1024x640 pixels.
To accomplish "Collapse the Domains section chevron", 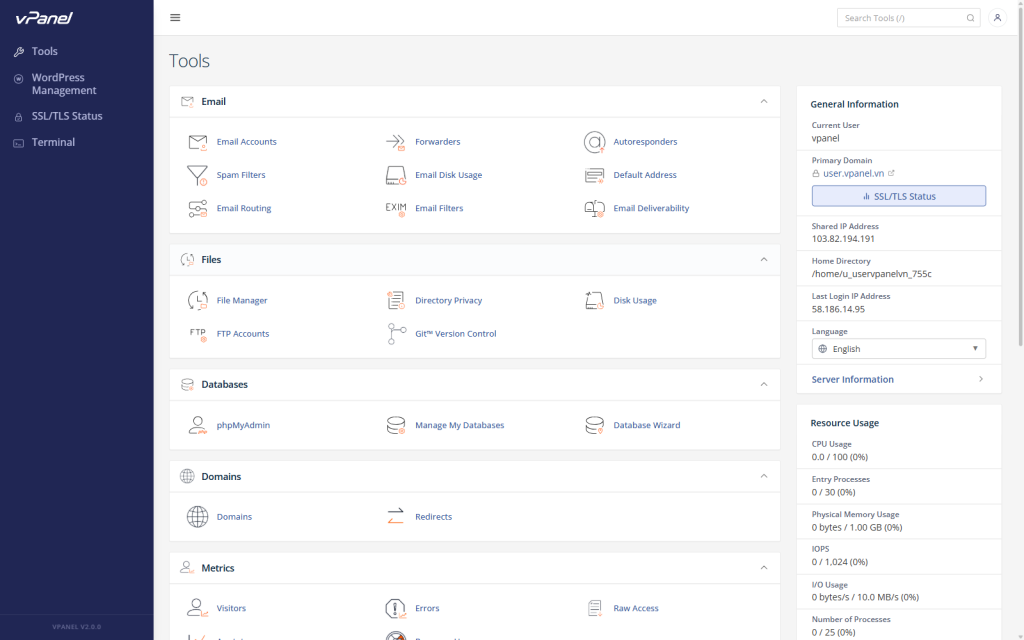I will tap(763, 476).
